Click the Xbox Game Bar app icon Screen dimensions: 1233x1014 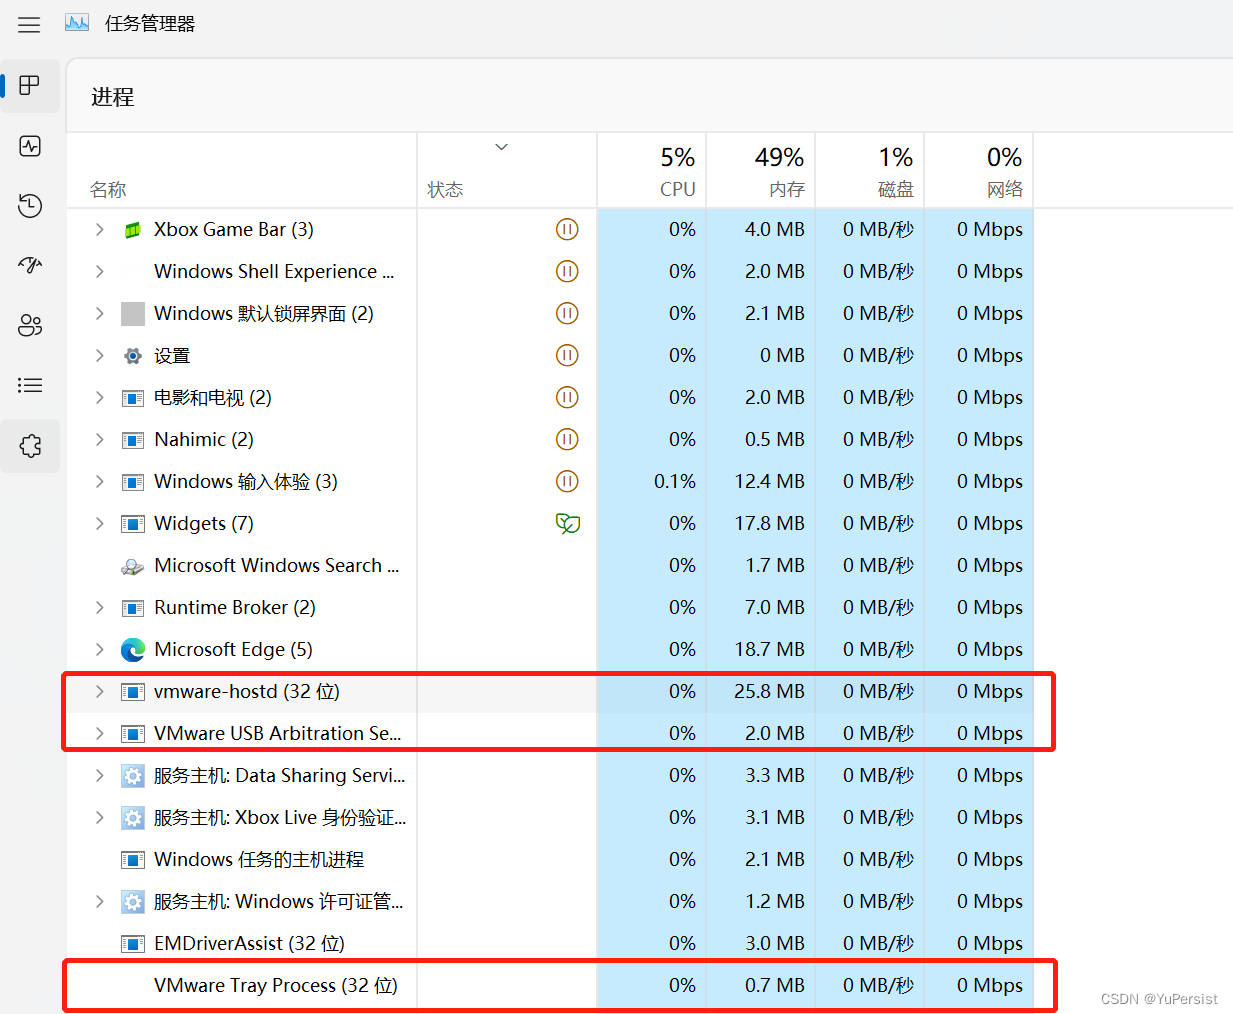coord(133,230)
